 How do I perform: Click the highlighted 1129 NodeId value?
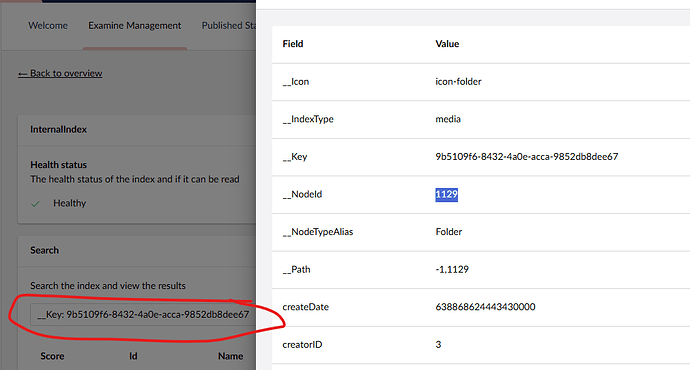[x=447, y=194]
